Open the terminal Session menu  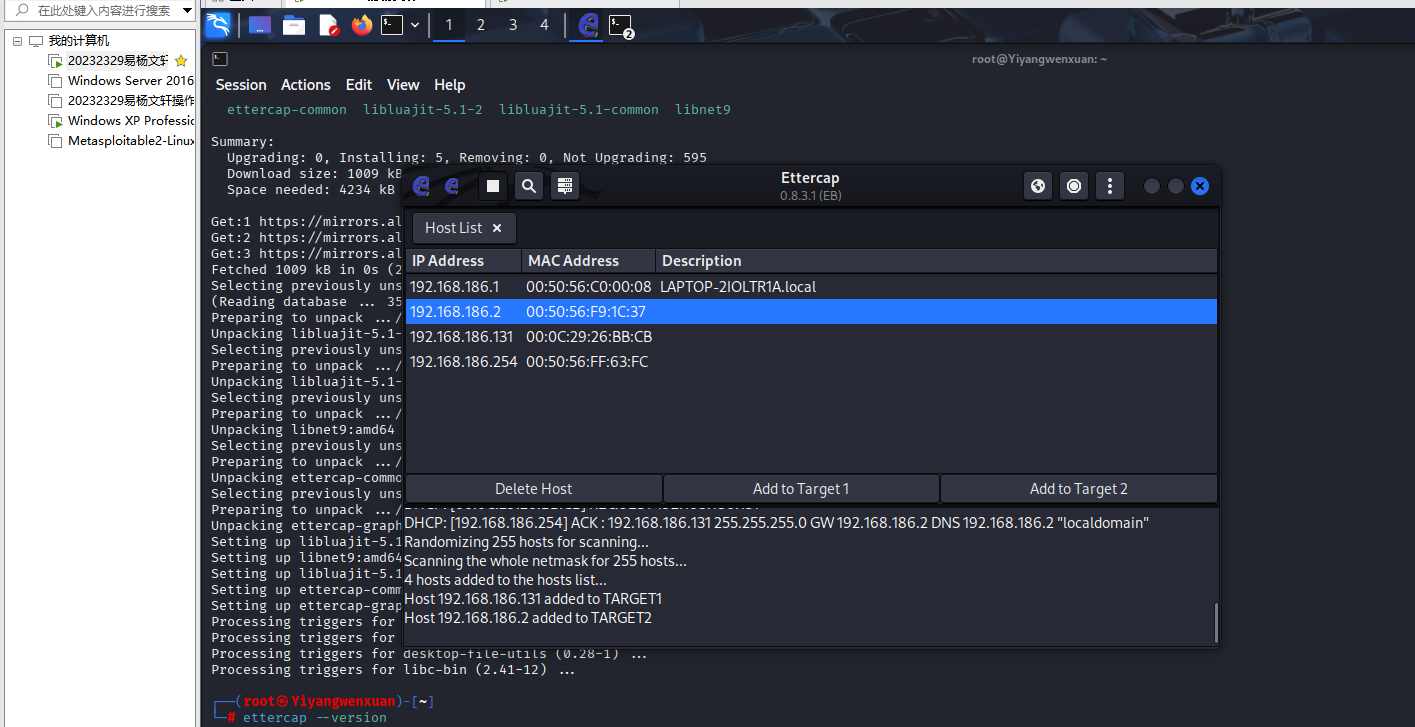[241, 85]
